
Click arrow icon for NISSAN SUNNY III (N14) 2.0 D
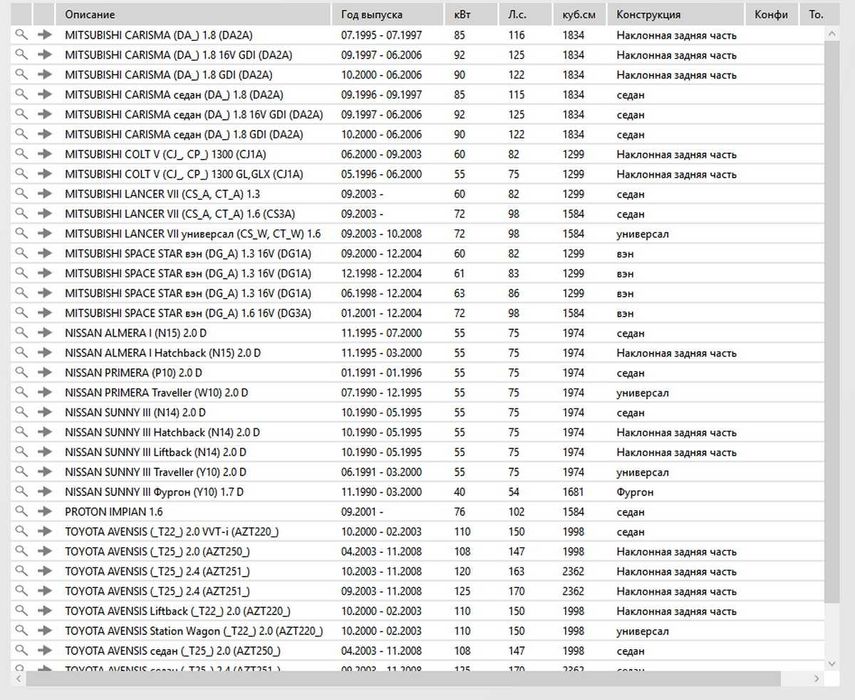point(45,412)
